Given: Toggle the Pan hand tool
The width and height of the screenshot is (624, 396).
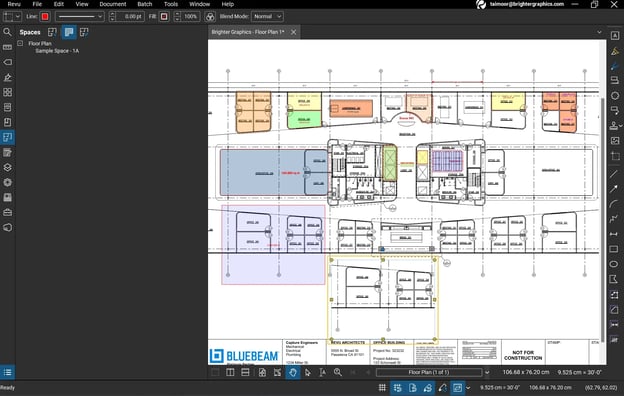Looking at the screenshot, I should coord(293,373).
